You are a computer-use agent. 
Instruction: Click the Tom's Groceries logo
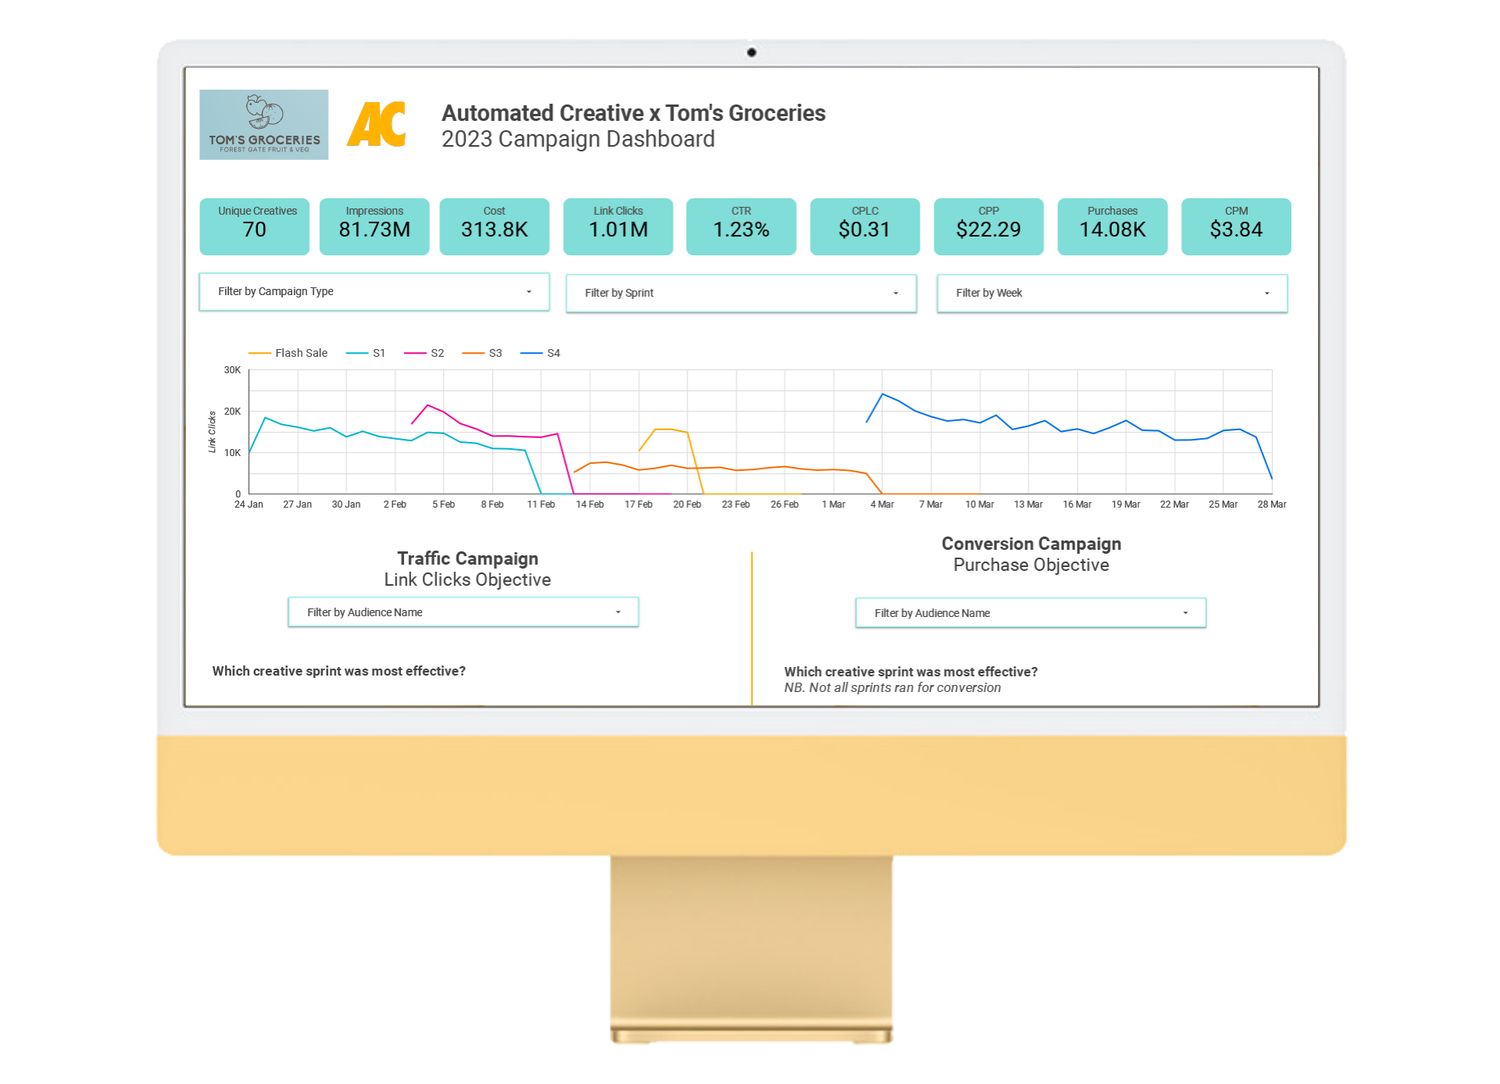point(263,124)
